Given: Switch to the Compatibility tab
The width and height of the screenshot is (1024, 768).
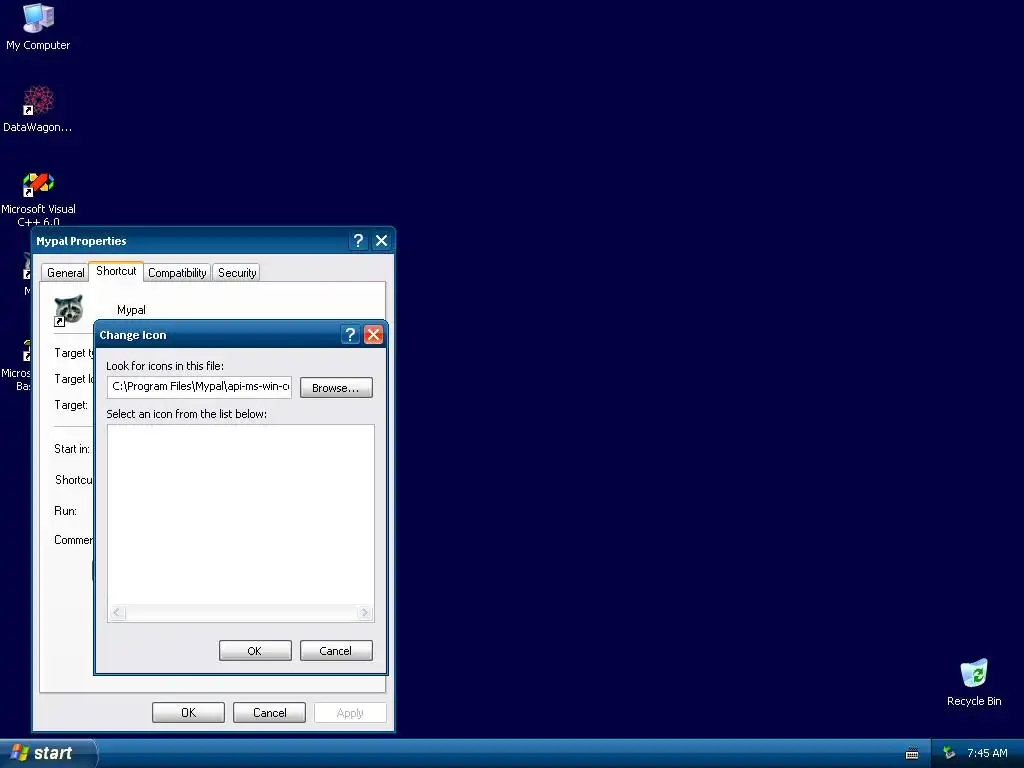Looking at the screenshot, I should click(177, 273).
